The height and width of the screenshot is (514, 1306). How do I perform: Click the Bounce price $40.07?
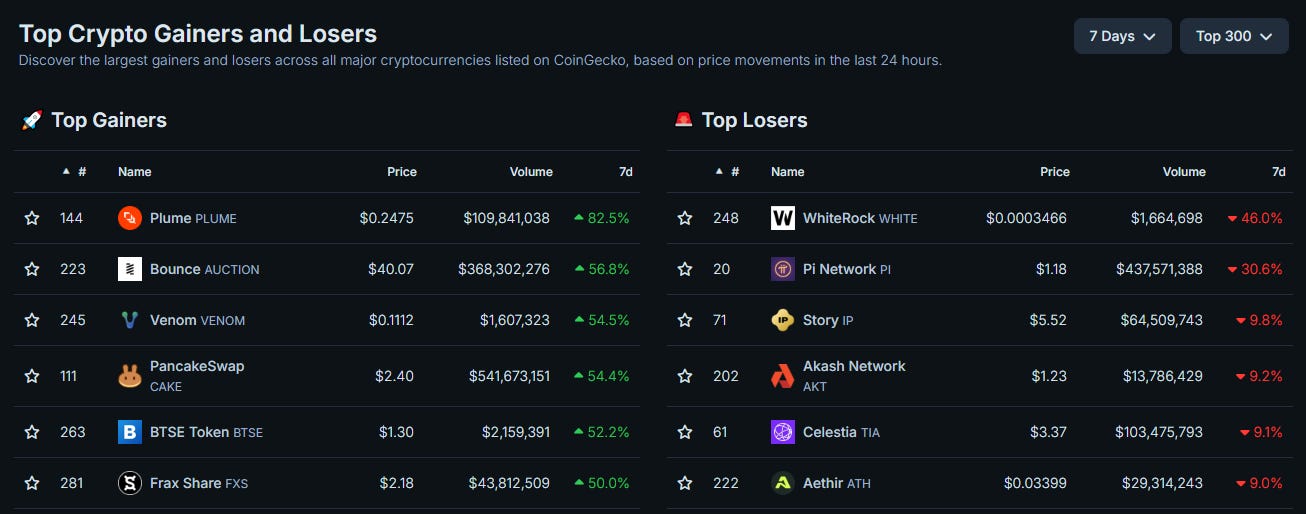(389, 269)
